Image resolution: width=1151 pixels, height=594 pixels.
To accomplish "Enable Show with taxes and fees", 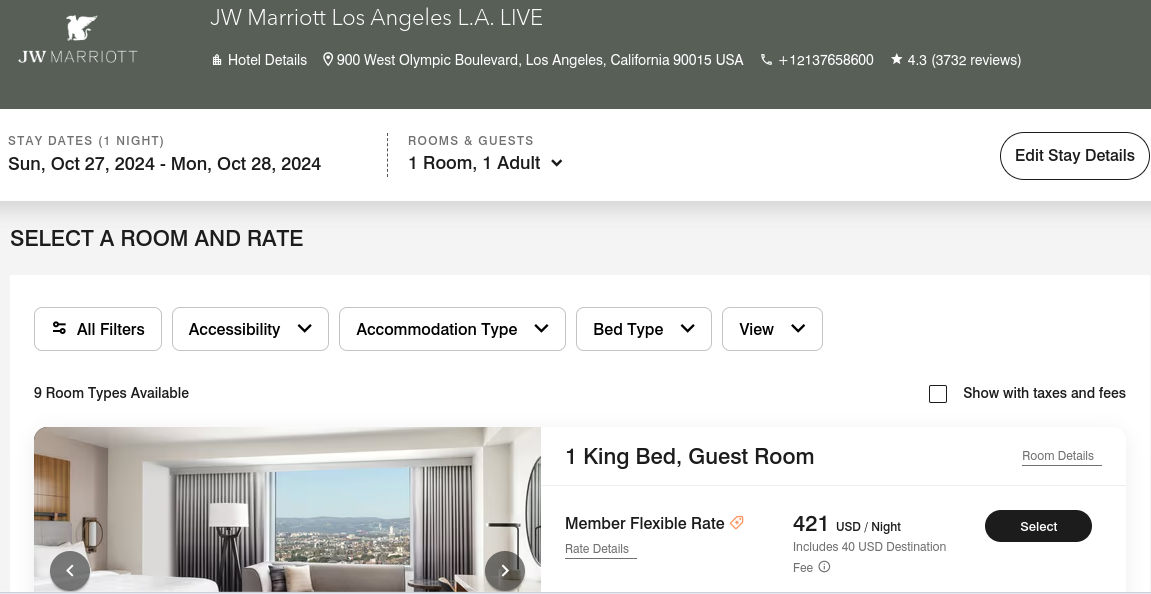I will tap(937, 394).
